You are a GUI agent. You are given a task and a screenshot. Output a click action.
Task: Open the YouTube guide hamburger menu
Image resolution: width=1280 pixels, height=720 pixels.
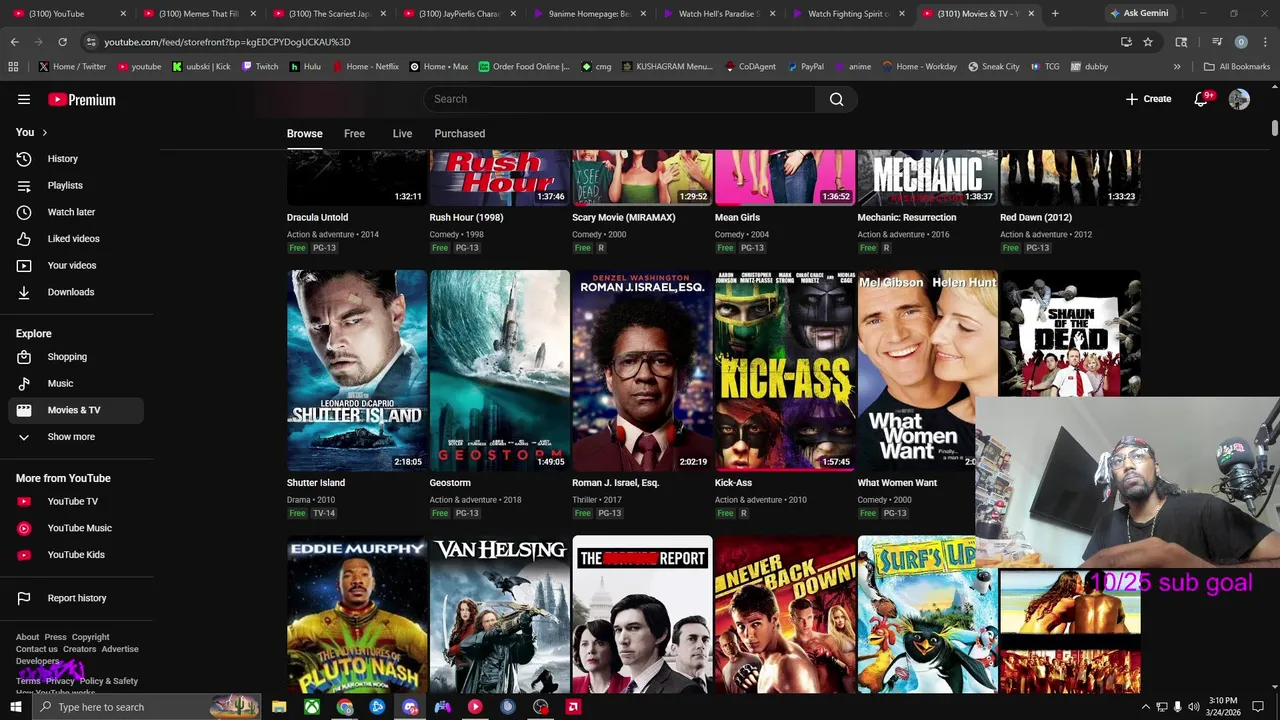[x=24, y=99]
